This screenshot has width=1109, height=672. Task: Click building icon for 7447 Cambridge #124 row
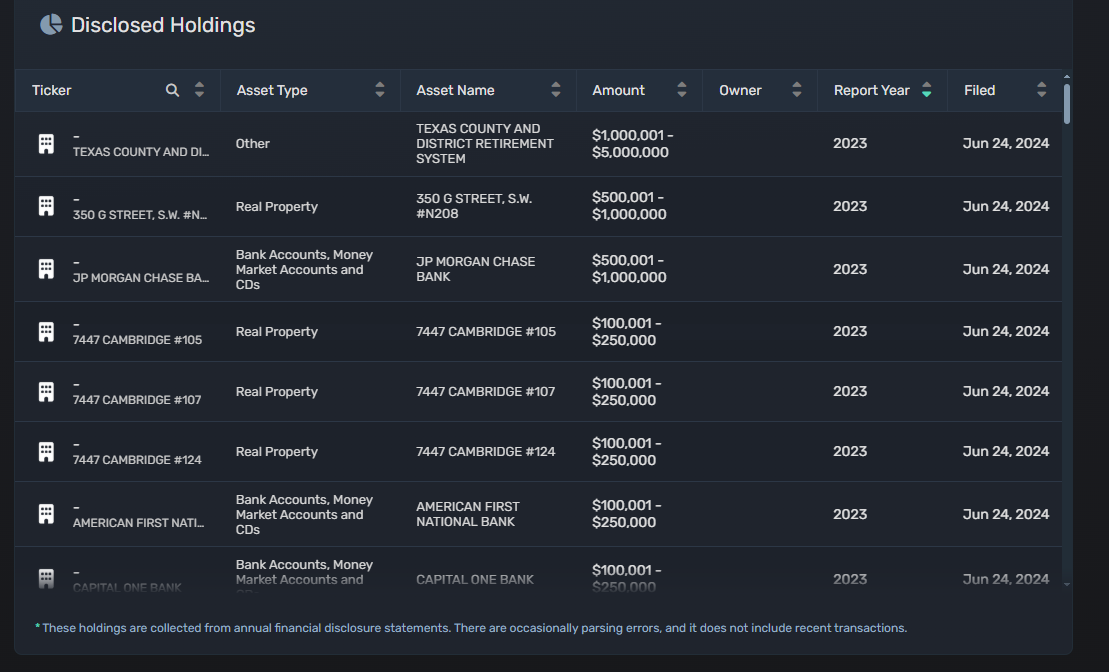pyautogui.click(x=46, y=451)
